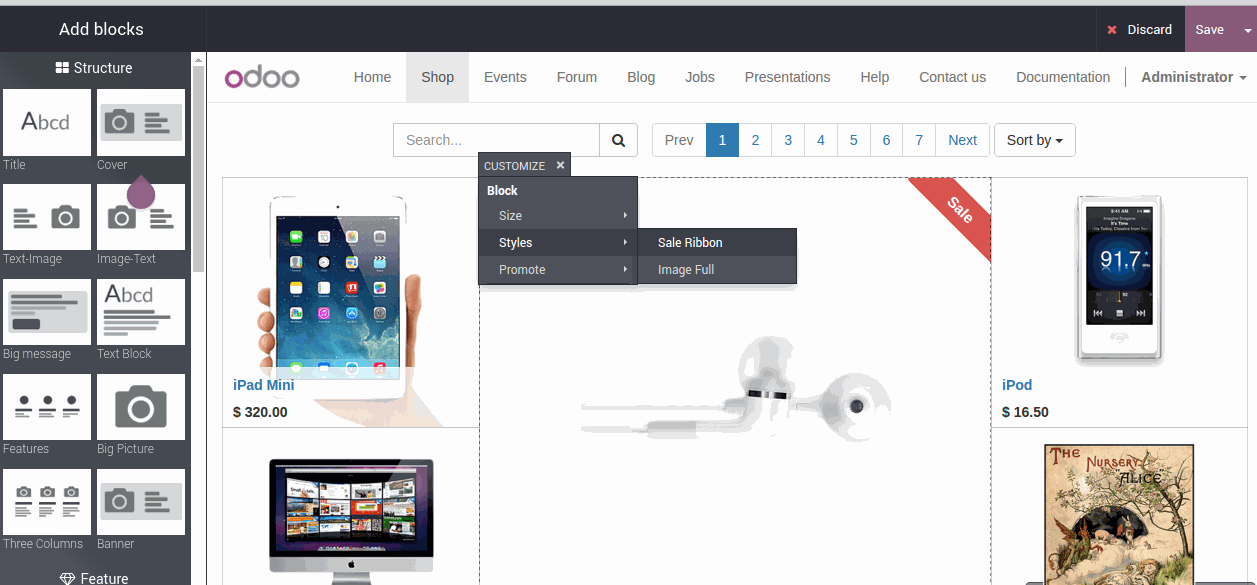
Task: Open the Shop menu item
Action: (438, 77)
